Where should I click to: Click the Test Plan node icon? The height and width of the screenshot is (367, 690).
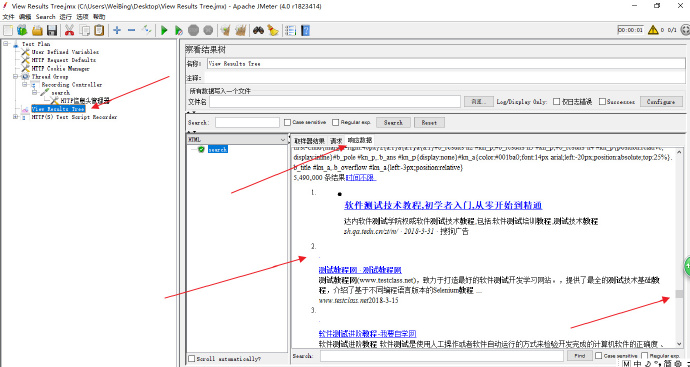[16, 44]
